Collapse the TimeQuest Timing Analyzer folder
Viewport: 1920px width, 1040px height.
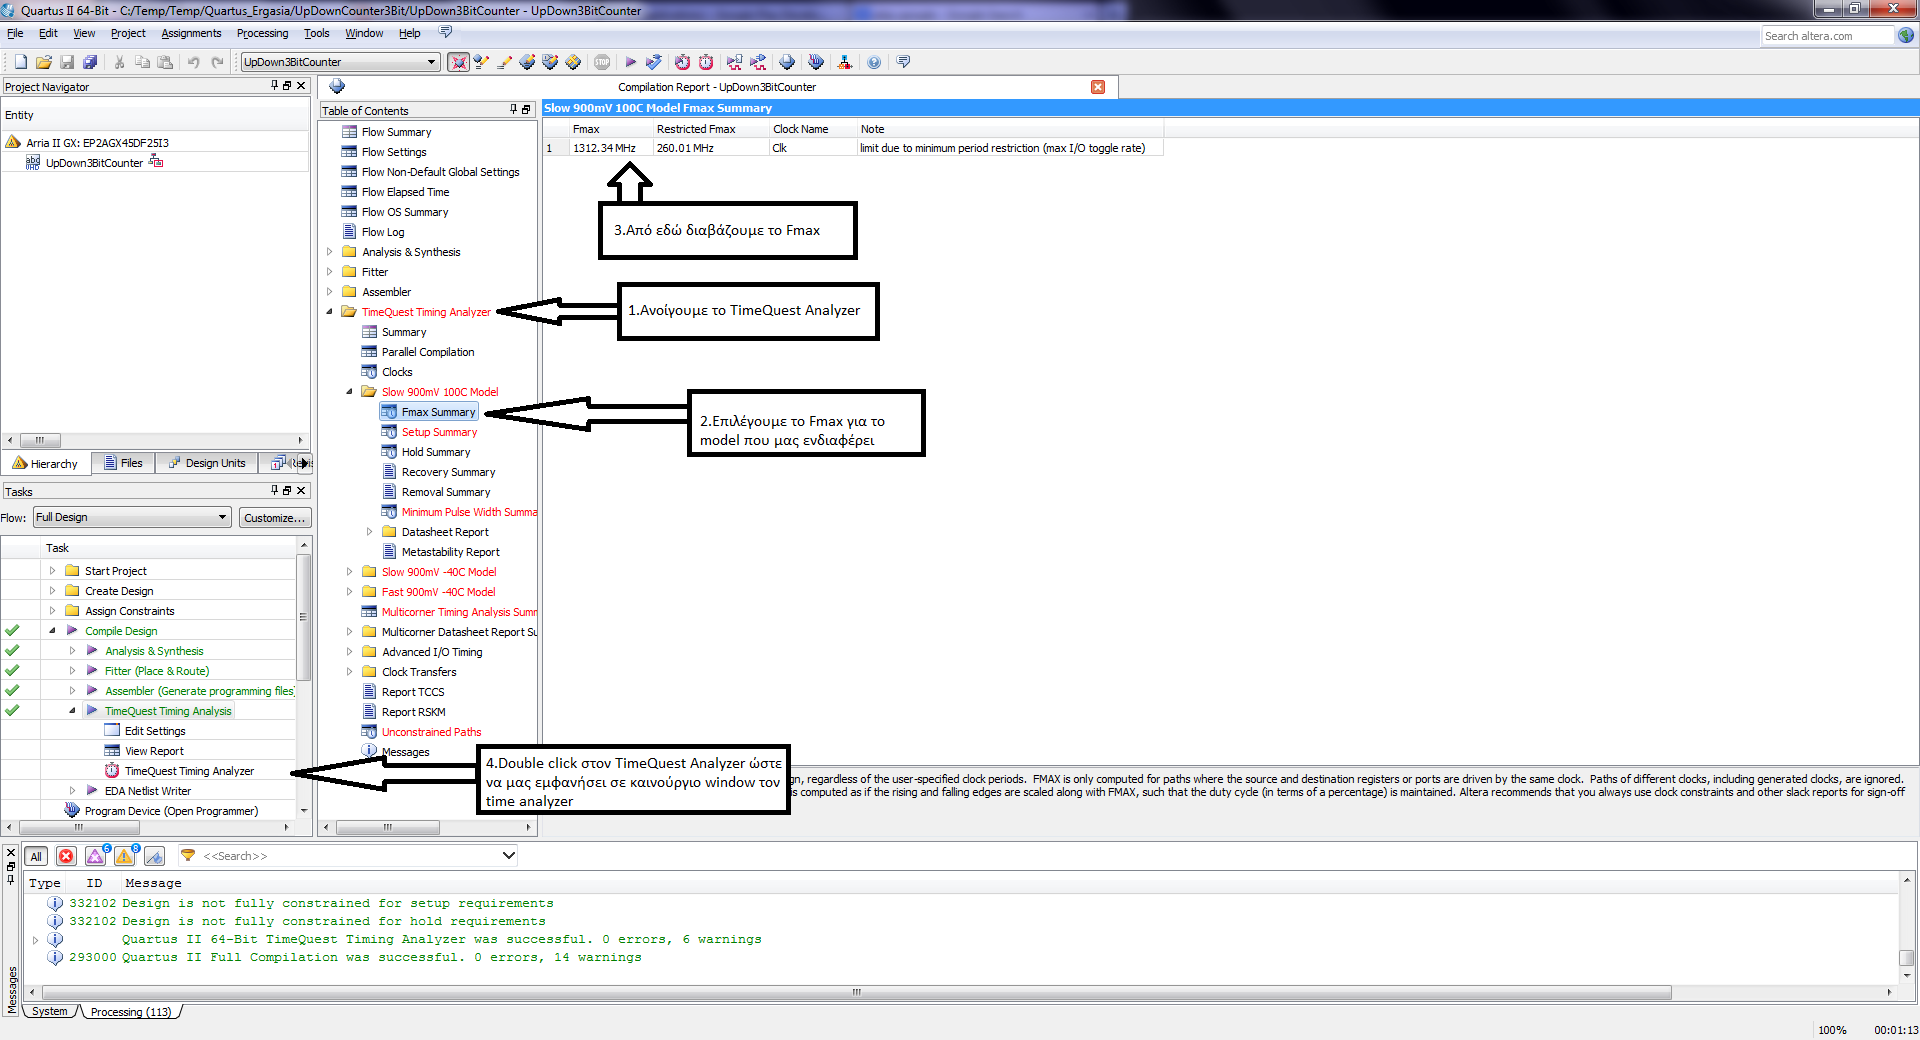[329, 312]
